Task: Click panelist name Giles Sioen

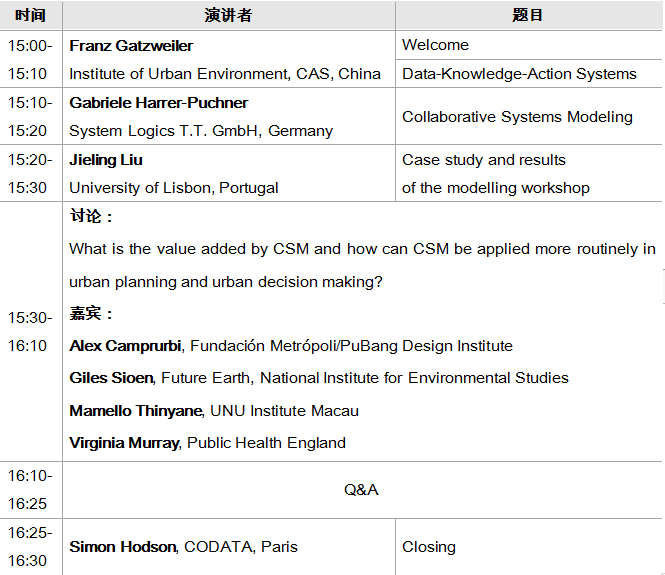Action: tap(110, 378)
